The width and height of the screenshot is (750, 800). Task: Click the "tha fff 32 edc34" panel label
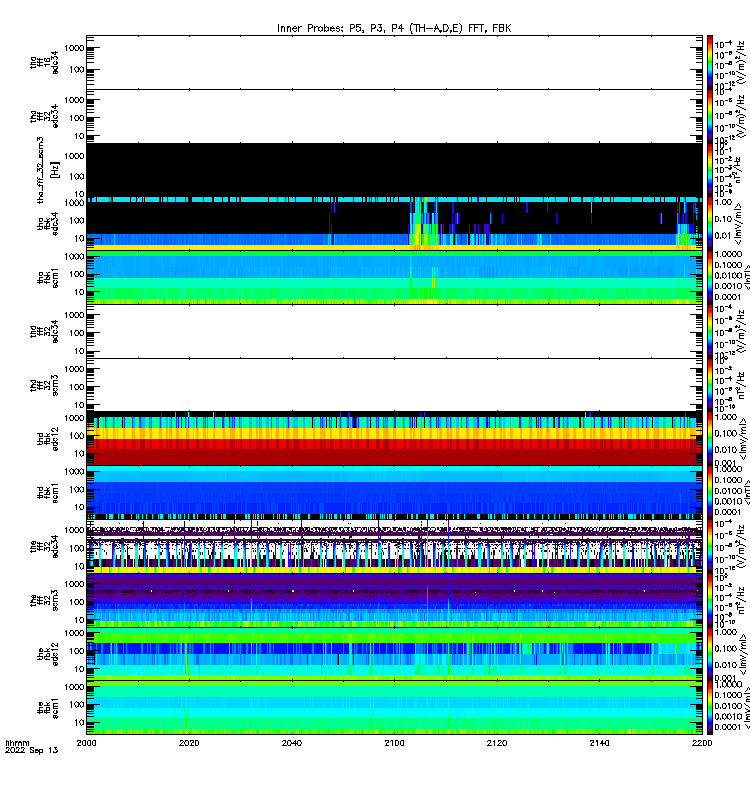[x=44, y=116]
